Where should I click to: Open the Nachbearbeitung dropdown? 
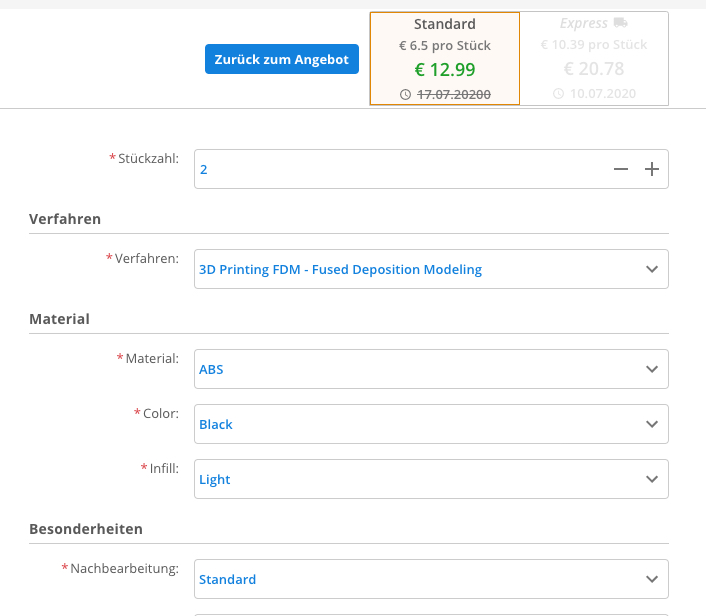pyautogui.click(x=431, y=579)
